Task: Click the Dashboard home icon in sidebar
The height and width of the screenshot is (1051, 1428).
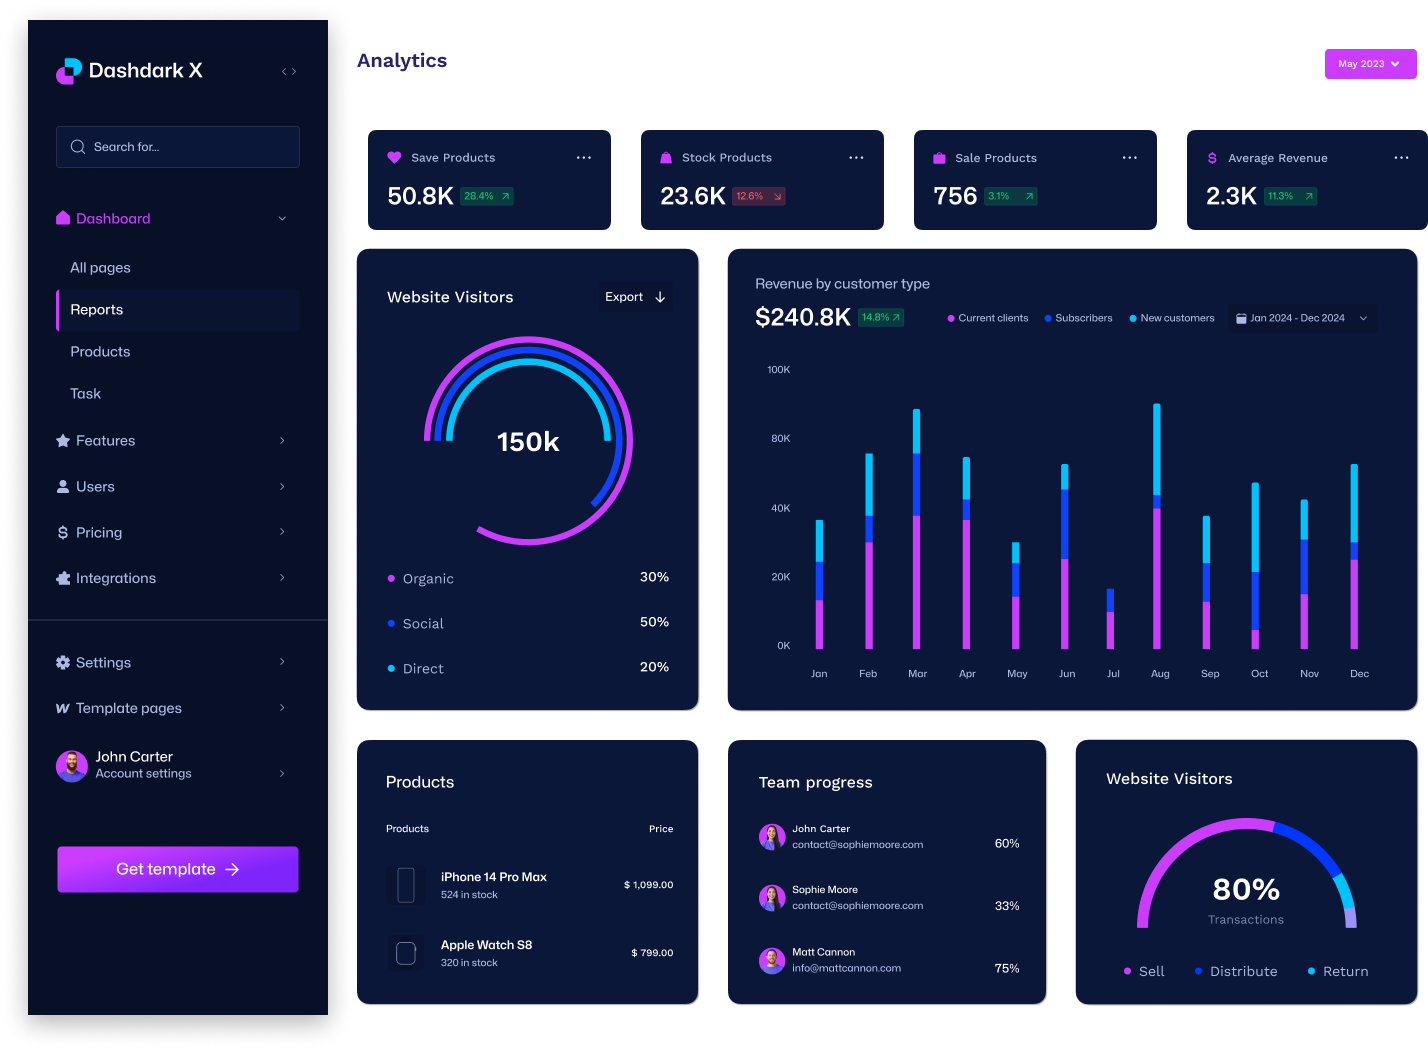Action: (64, 218)
